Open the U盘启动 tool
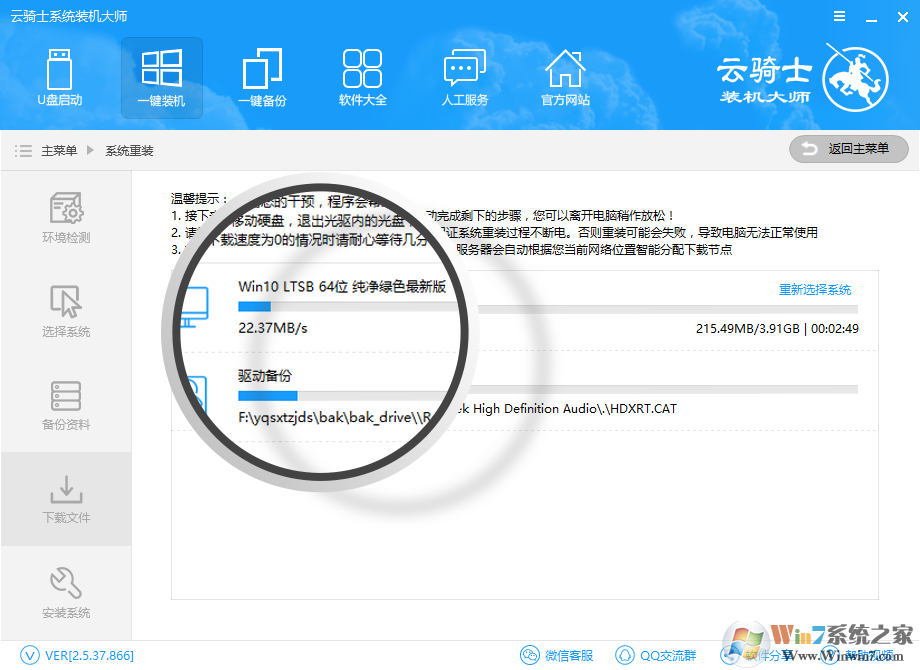This screenshot has width=920, height=670. [x=60, y=77]
